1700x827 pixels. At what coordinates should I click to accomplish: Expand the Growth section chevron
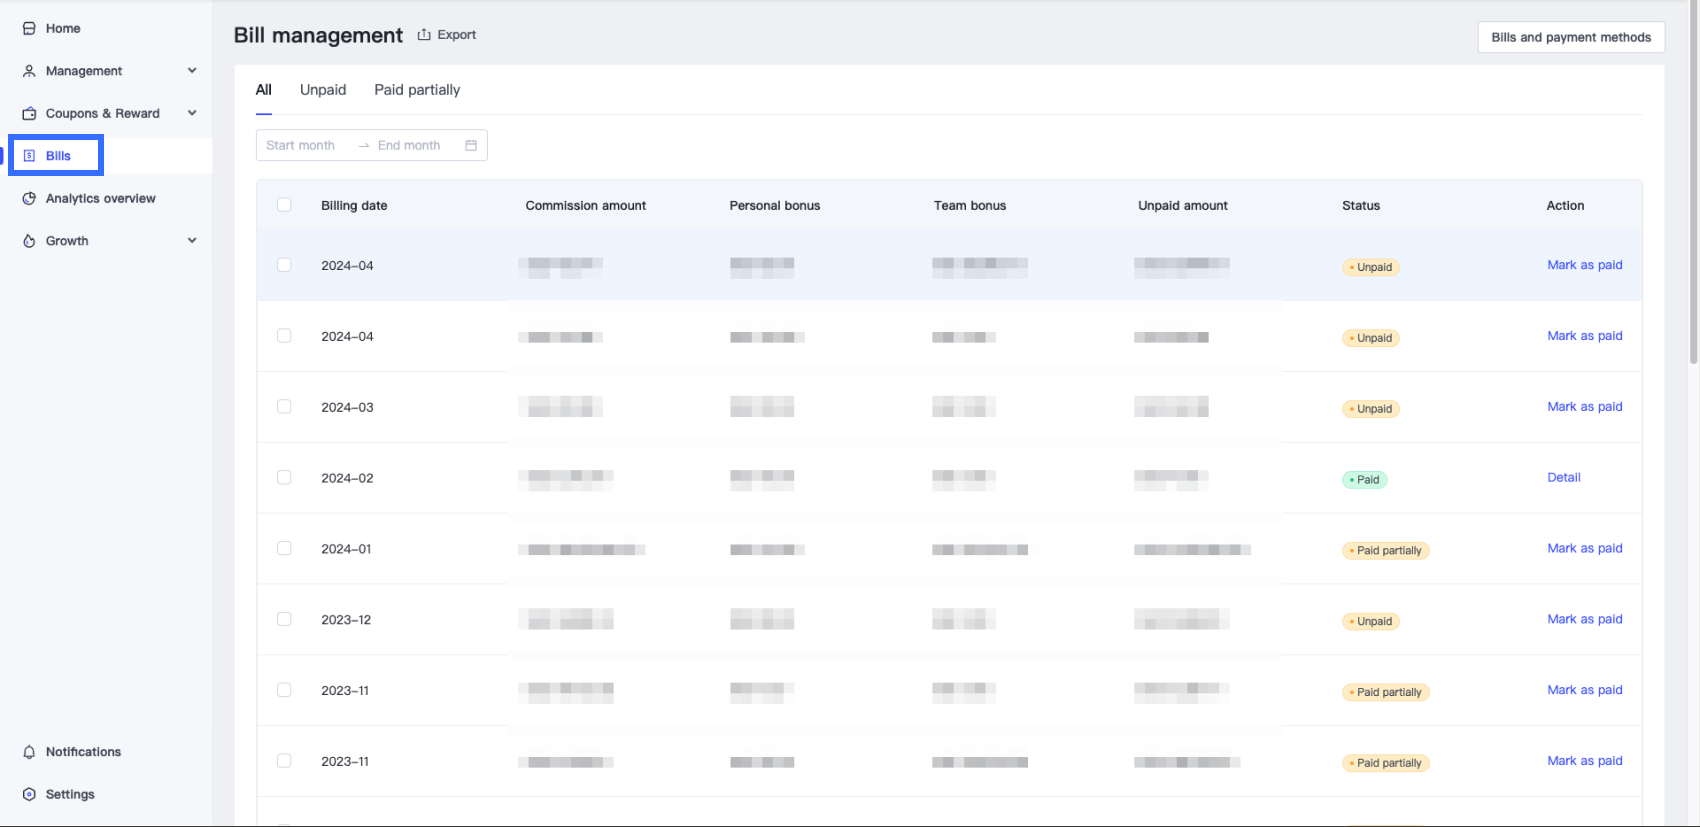pyautogui.click(x=192, y=241)
